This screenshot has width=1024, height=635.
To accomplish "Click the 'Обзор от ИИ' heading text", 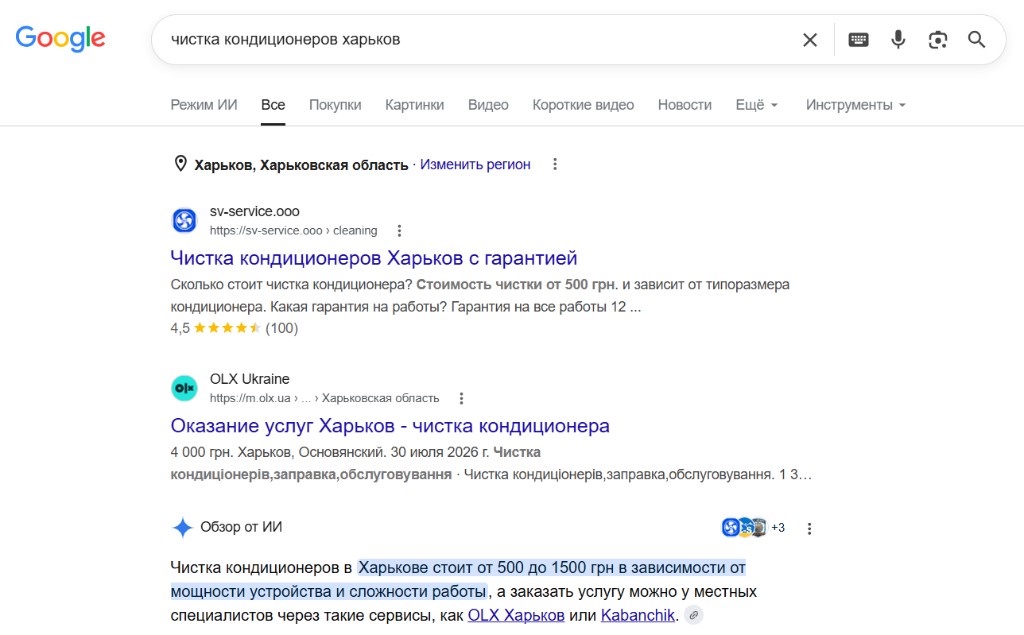I will [241, 527].
